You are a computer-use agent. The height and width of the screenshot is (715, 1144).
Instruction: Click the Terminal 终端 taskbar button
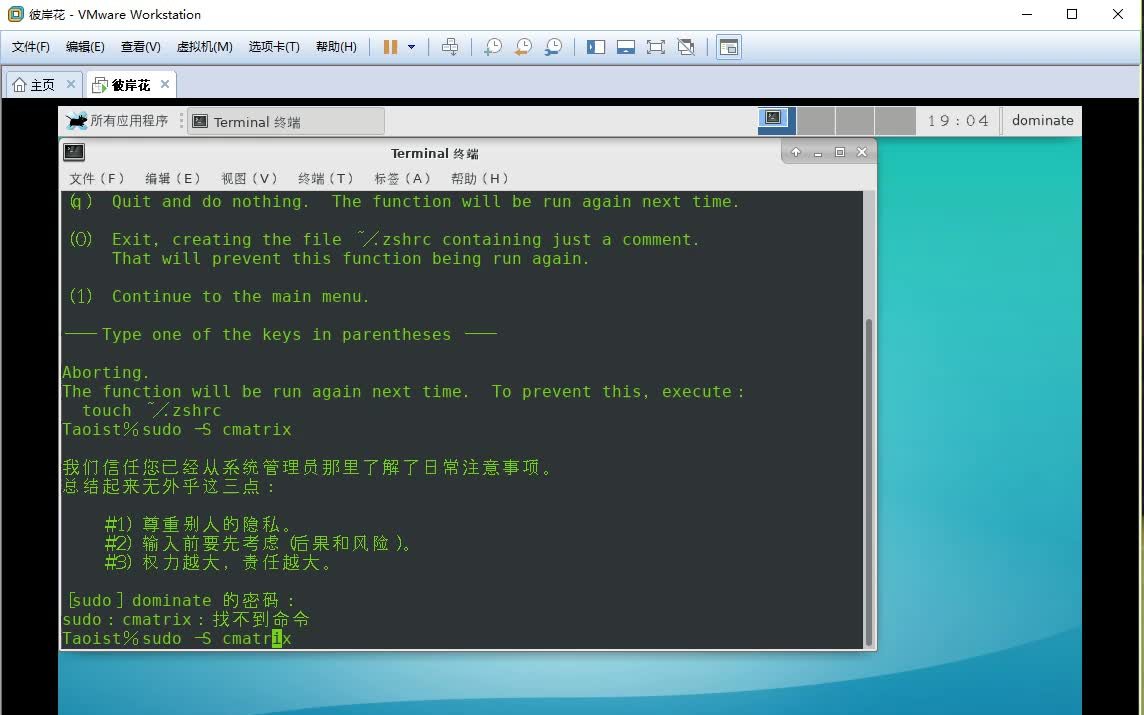click(x=283, y=119)
